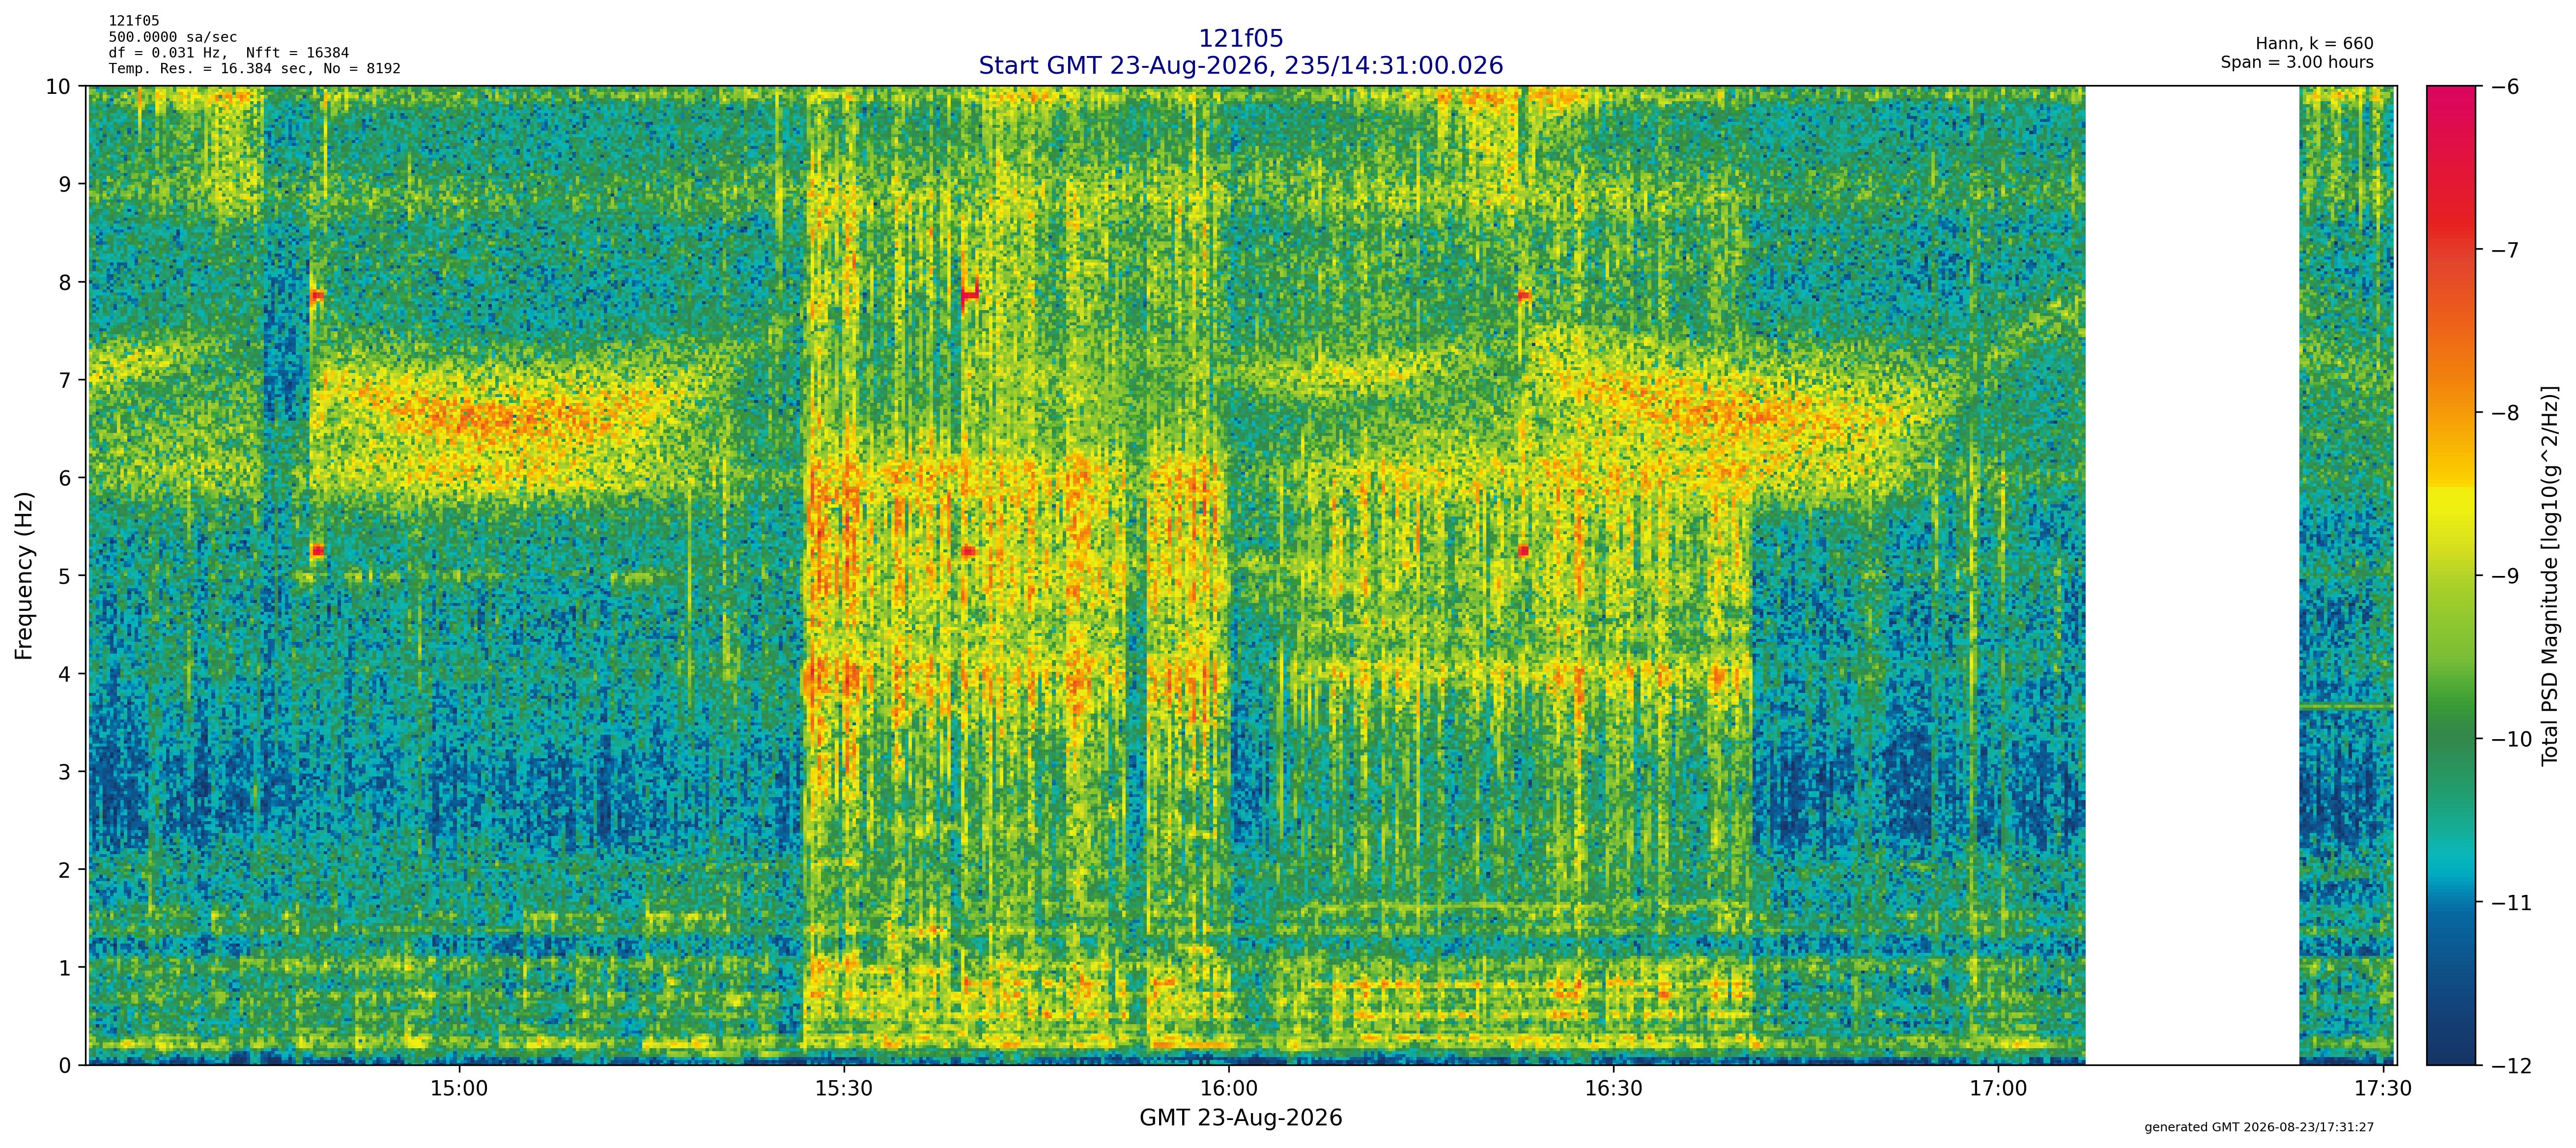
Task: Click the frequency axis tick label "1"
Action: pyautogui.click(x=65, y=968)
